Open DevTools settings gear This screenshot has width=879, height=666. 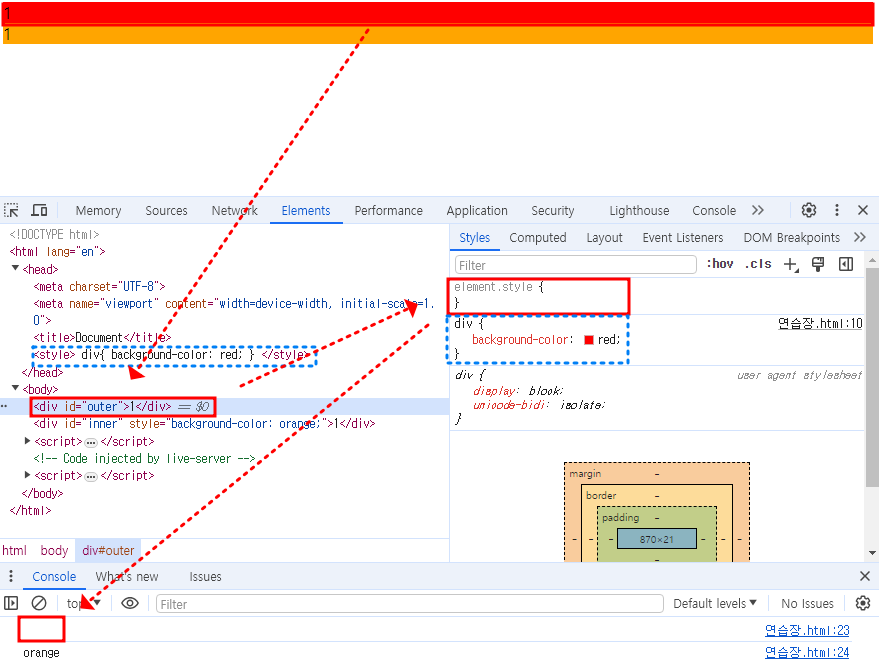(808, 210)
